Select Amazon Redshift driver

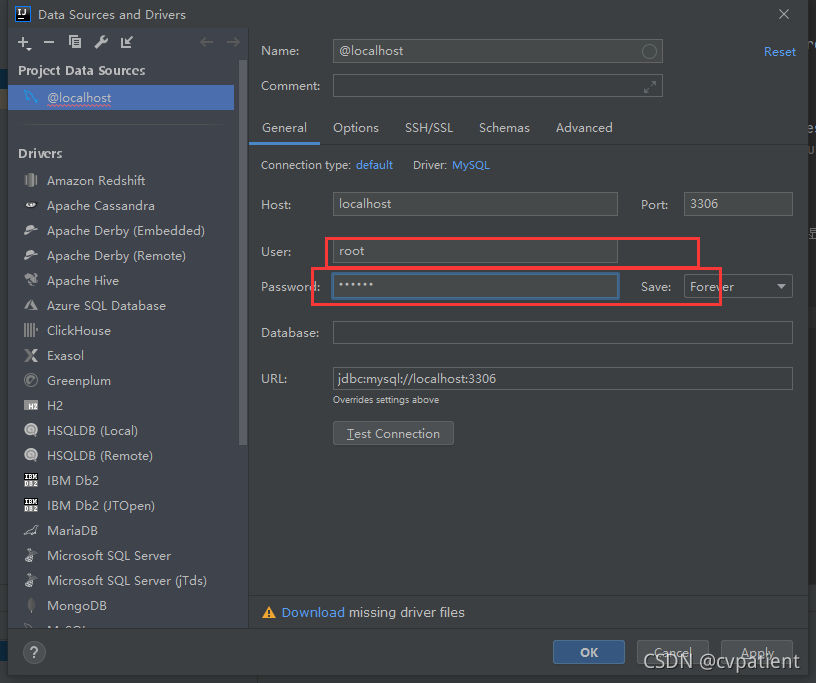click(x=122, y=181)
